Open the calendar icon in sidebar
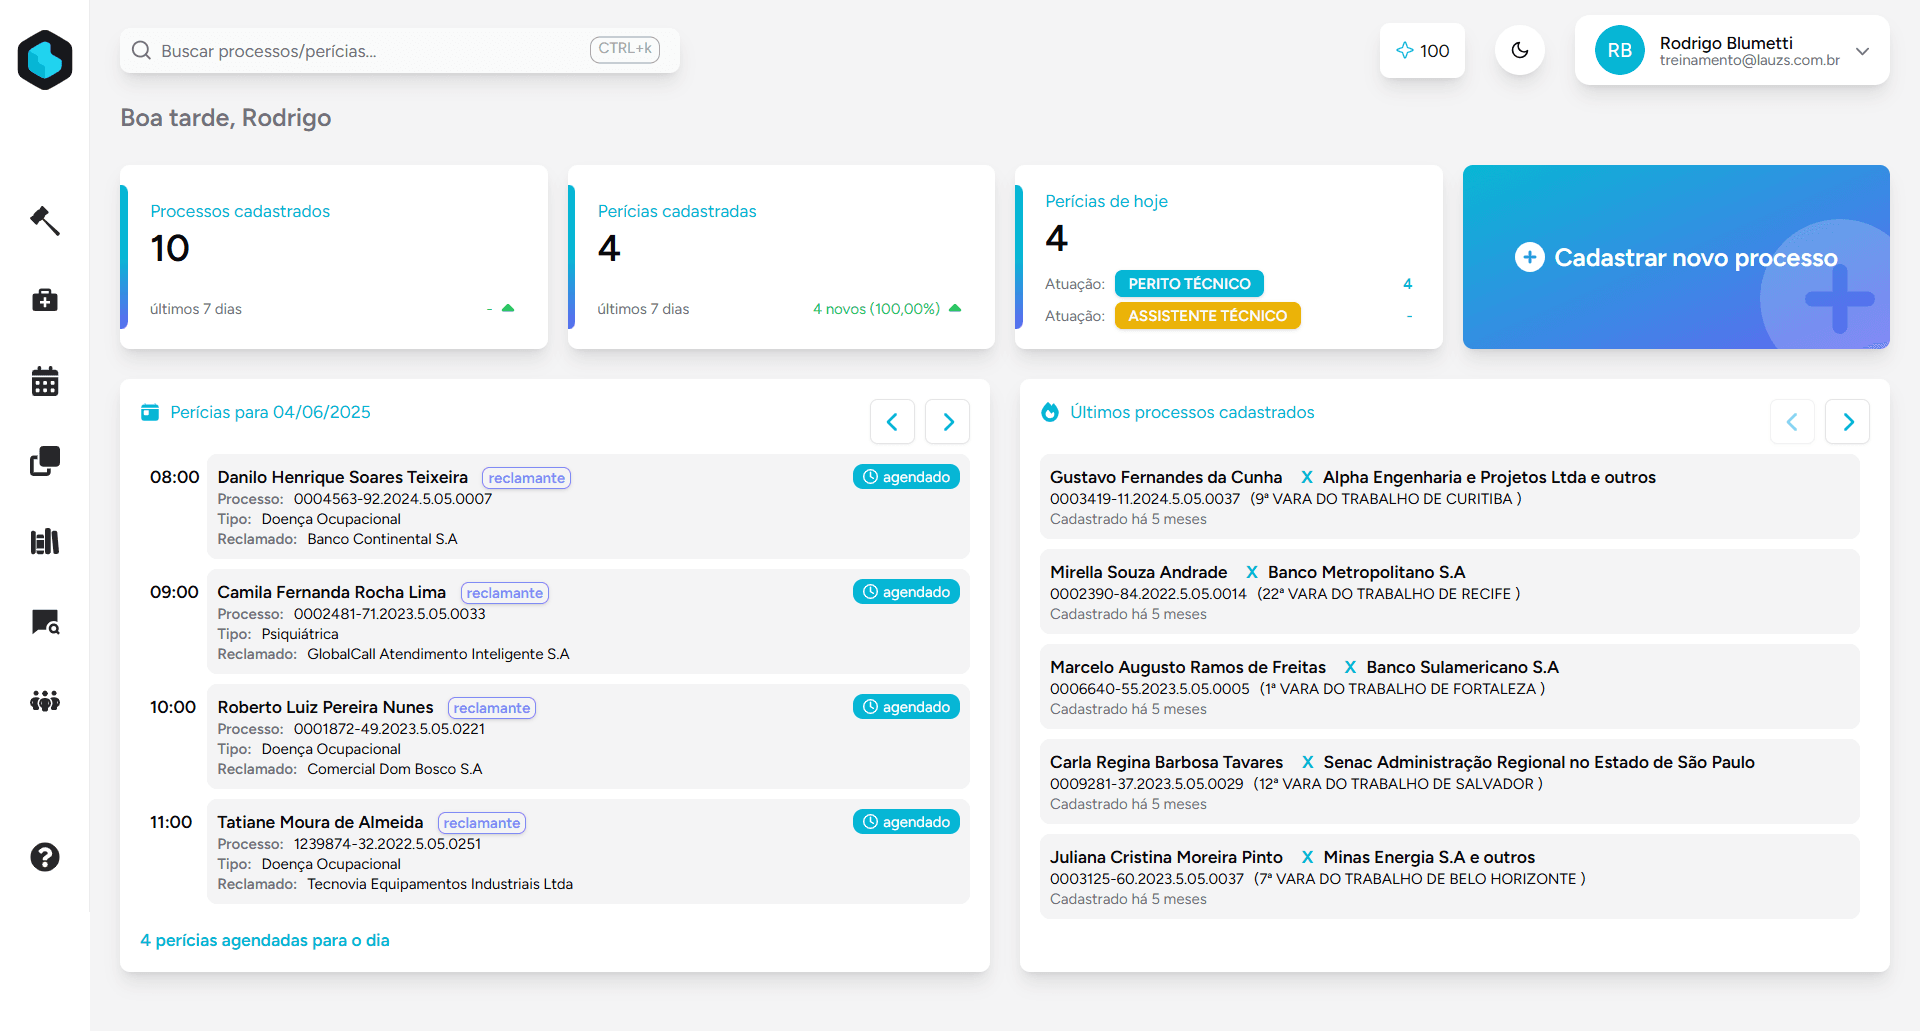 45,381
